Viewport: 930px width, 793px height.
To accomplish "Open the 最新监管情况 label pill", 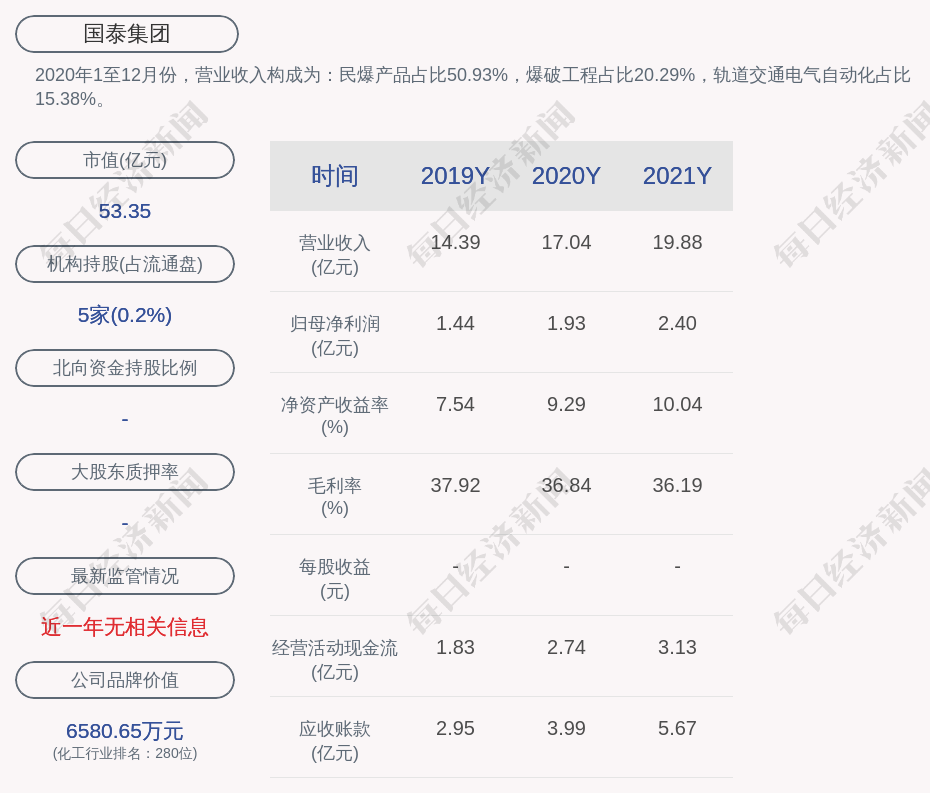I will click(125, 576).
